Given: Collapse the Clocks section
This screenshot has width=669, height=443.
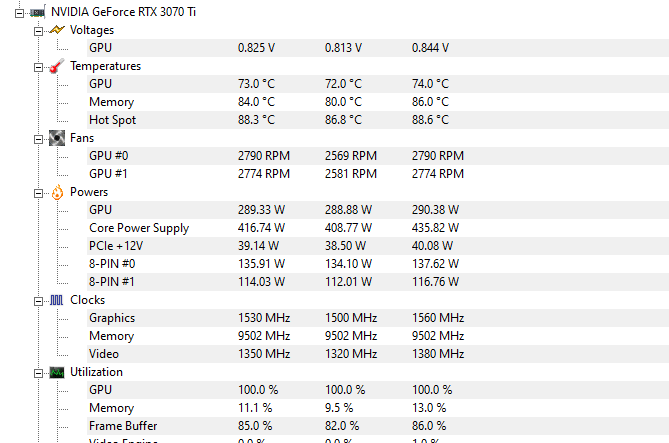Looking at the screenshot, I should (x=38, y=302).
